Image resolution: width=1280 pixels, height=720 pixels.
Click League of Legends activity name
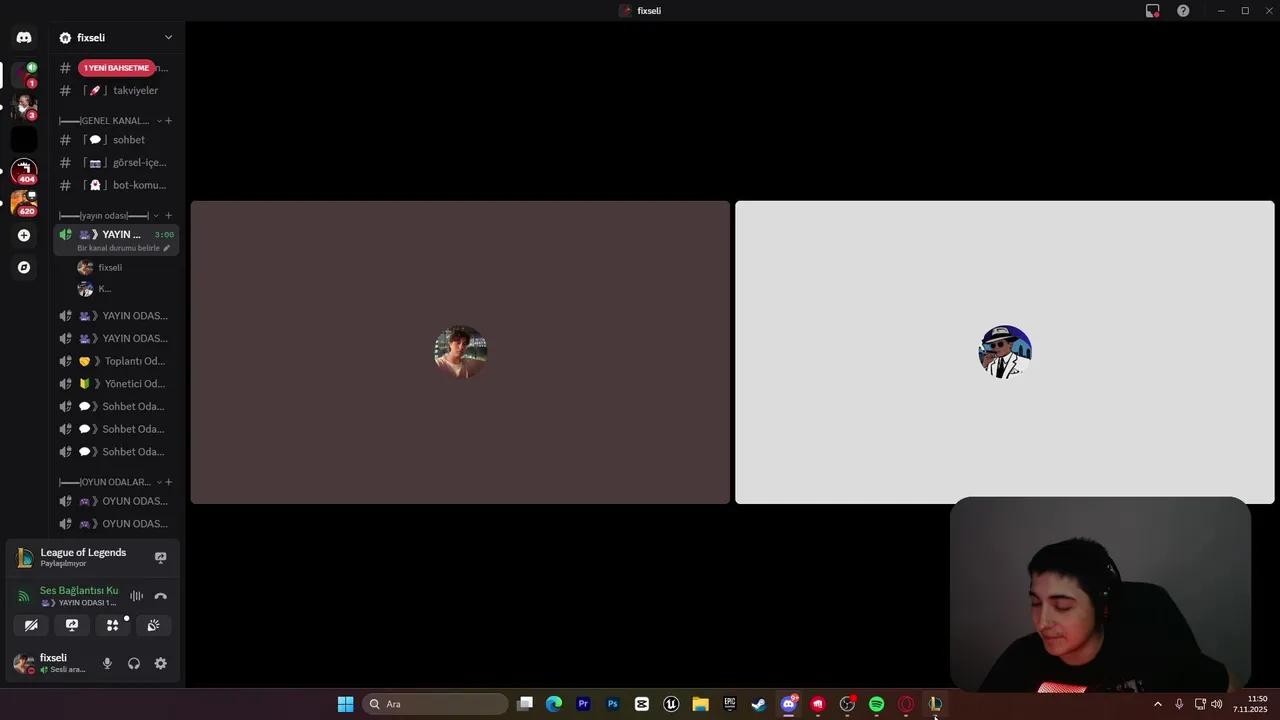click(x=83, y=552)
